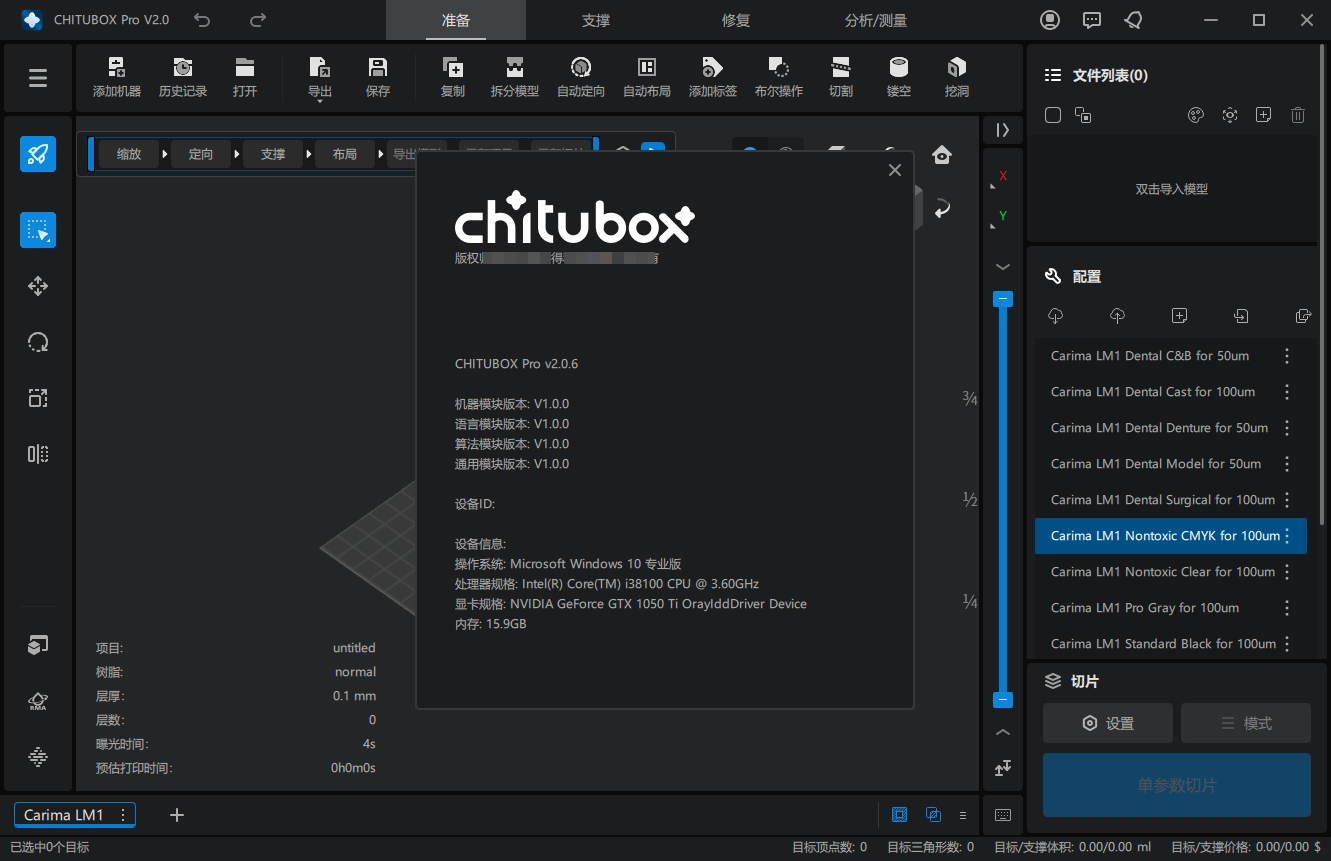The width and height of the screenshot is (1331, 861).
Task: Click the 添加标签 (add label) tool
Action: pos(713,77)
